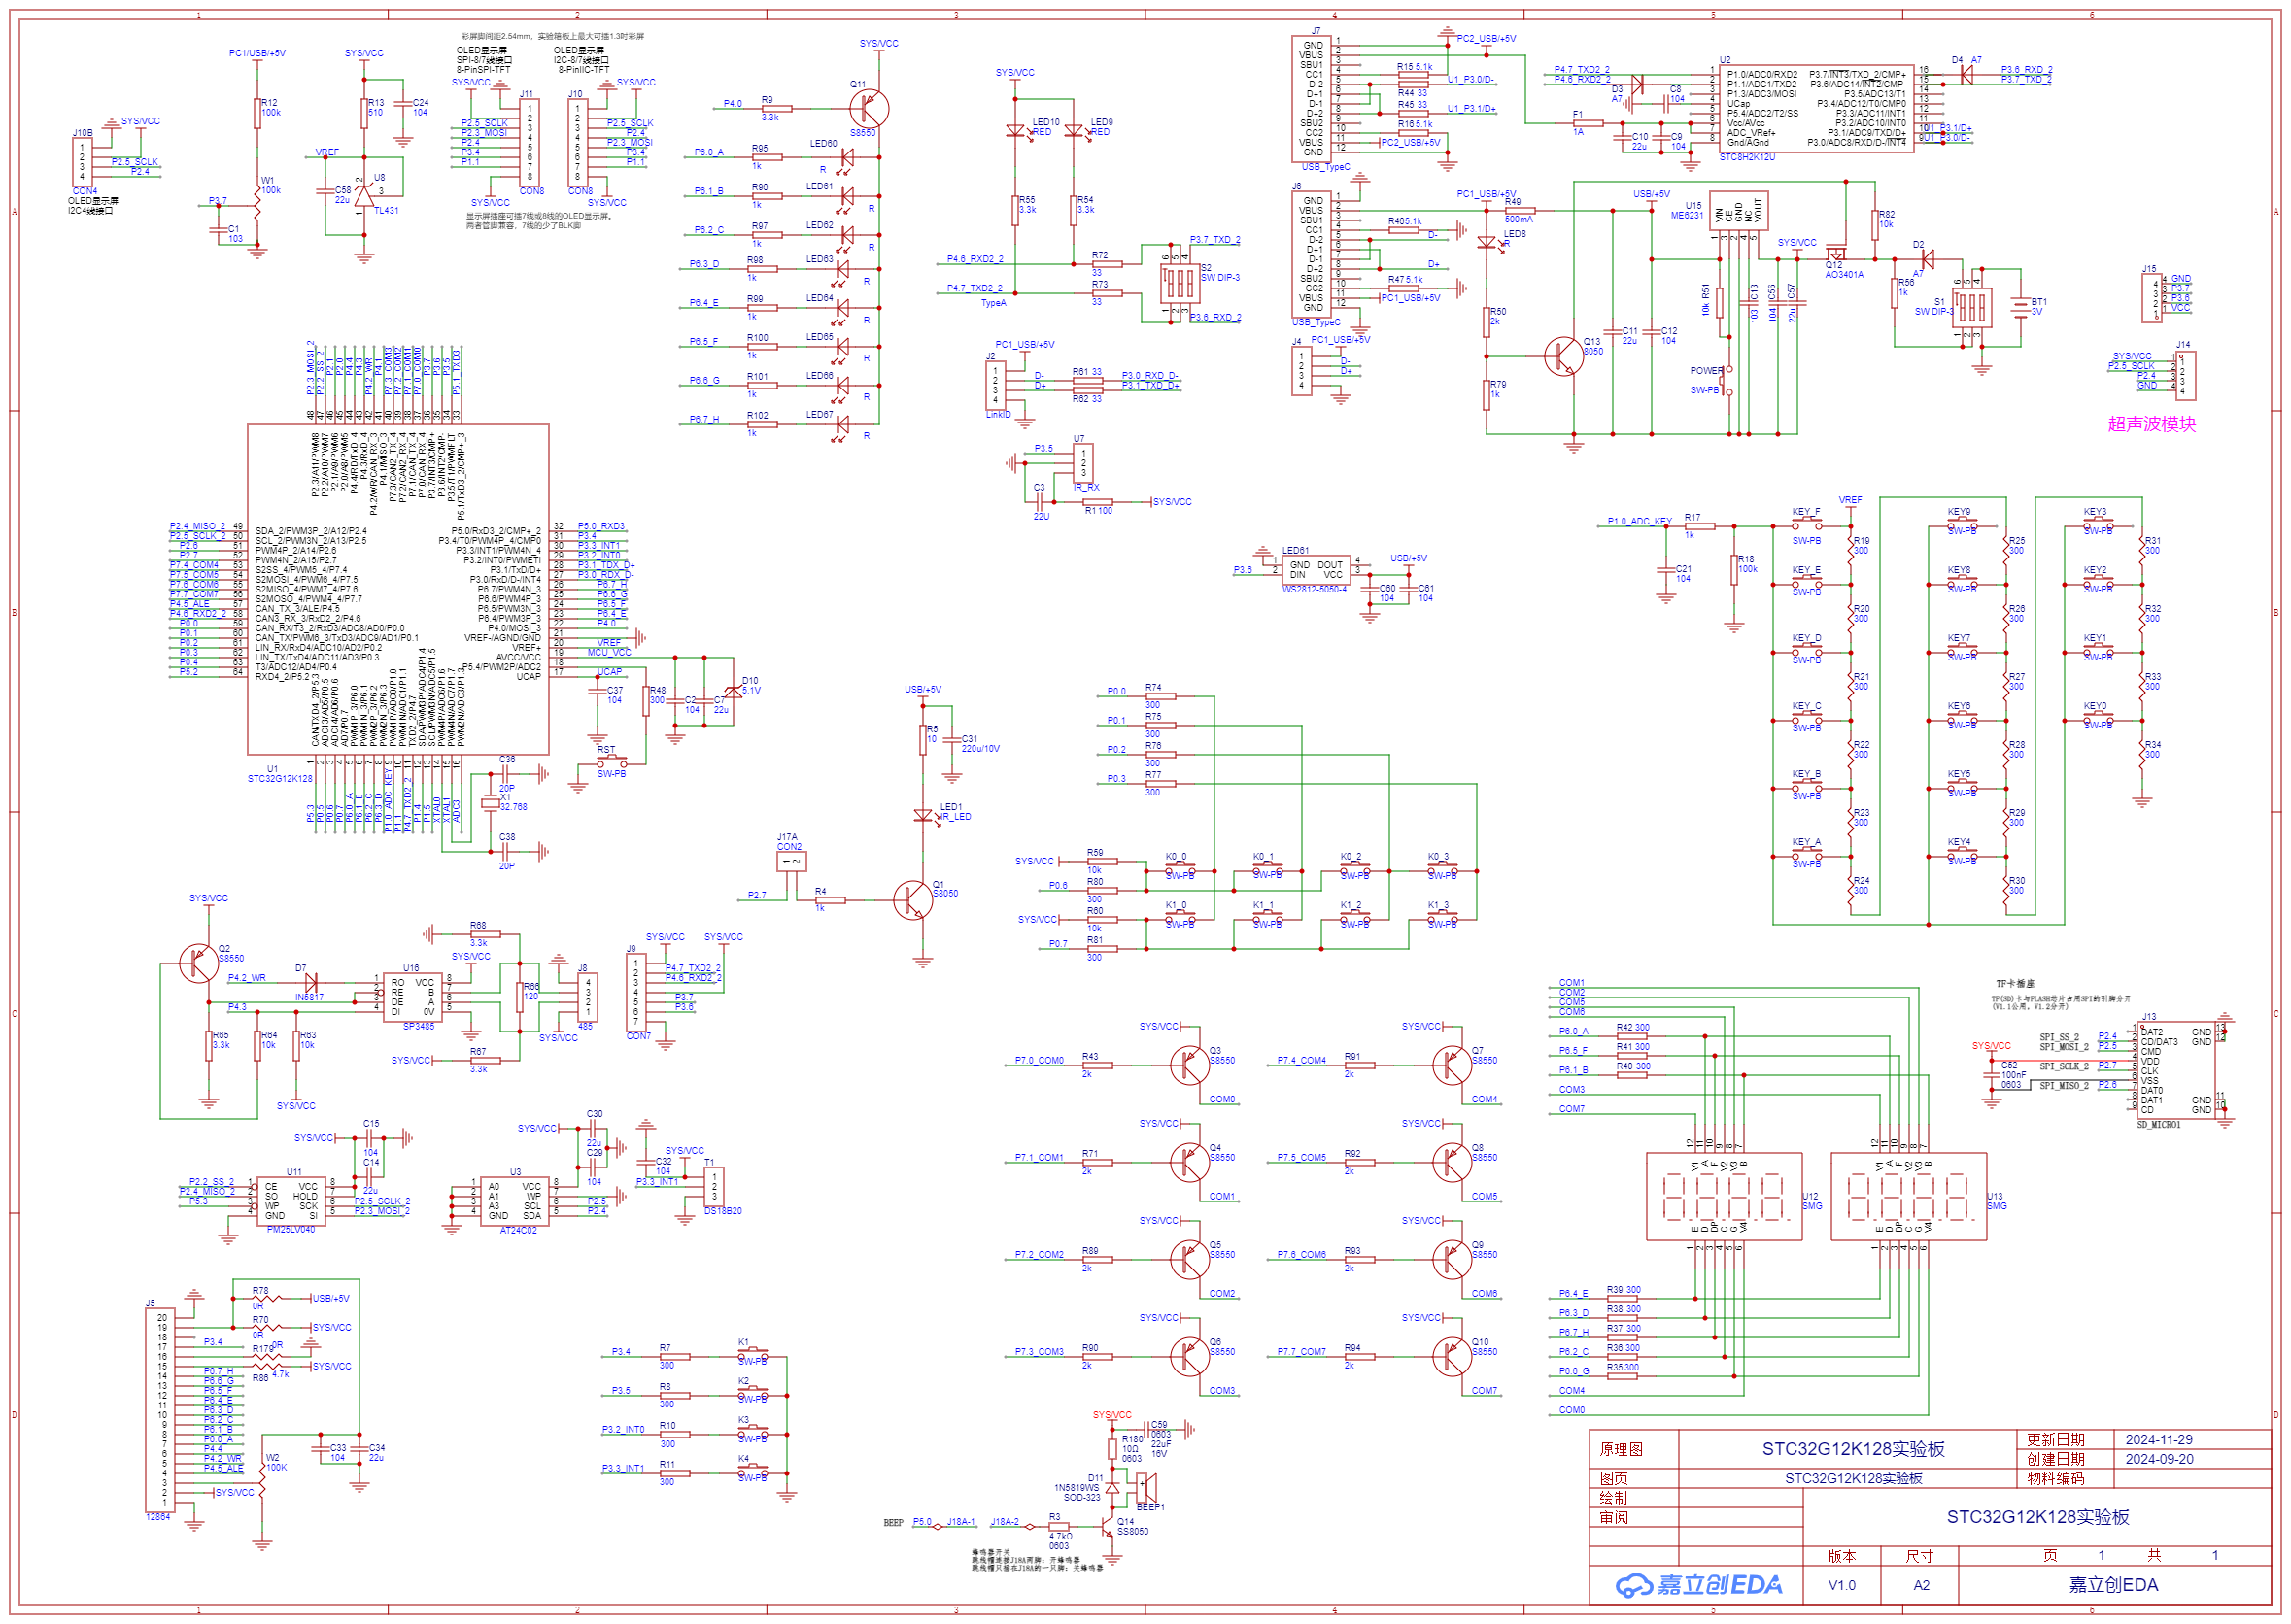Image resolution: width=2291 pixels, height=1624 pixels.
Task: Select the J5 12864 connector
Action: pyautogui.click(x=160, y=1410)
